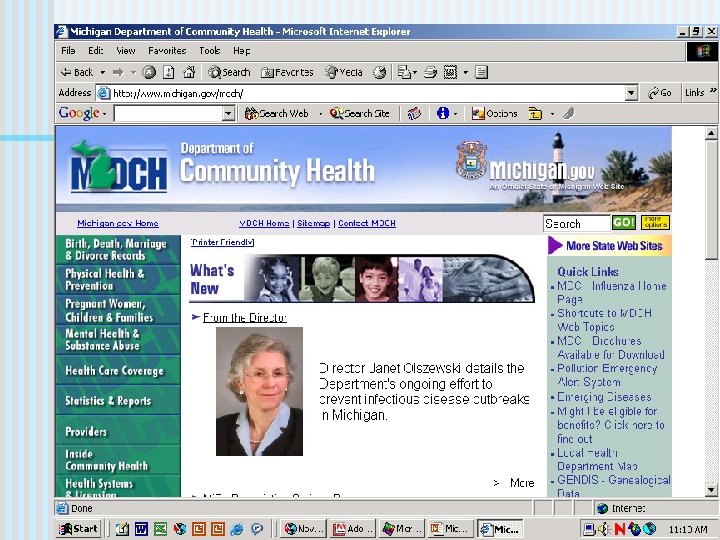Open Birth, Death, Marriage & Divorce Records
The image size is (720, 540).
pyautogui.click(x=118, y=249)
